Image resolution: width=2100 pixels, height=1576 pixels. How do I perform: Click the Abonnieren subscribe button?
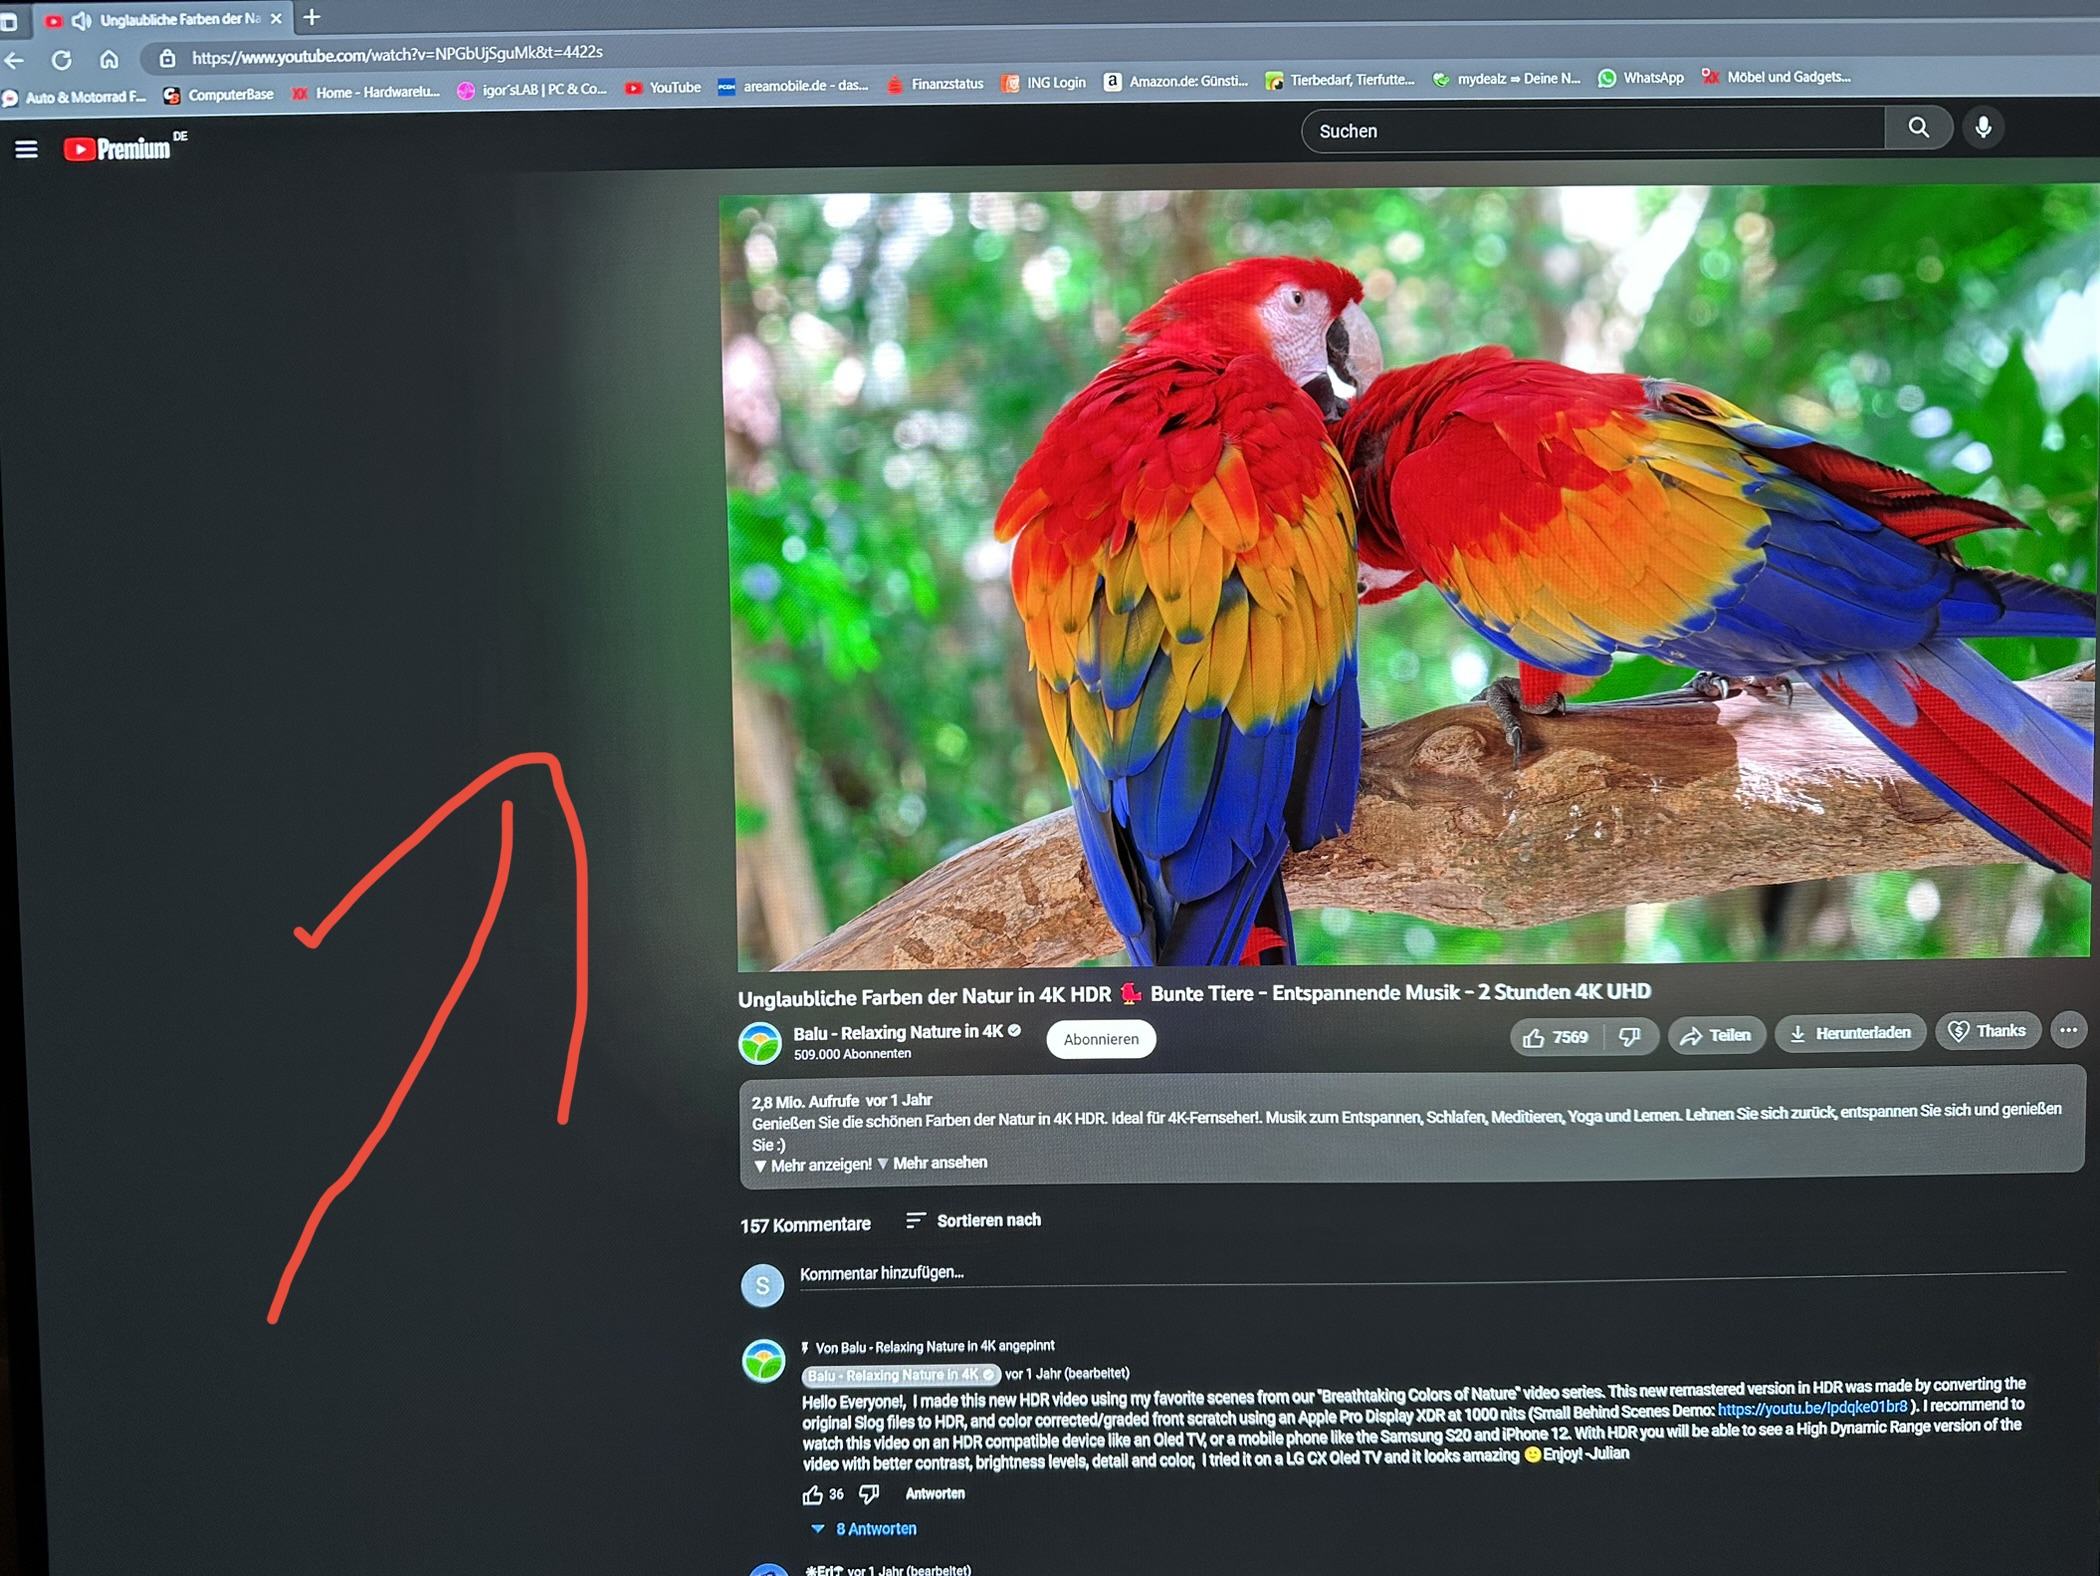1100,1039
